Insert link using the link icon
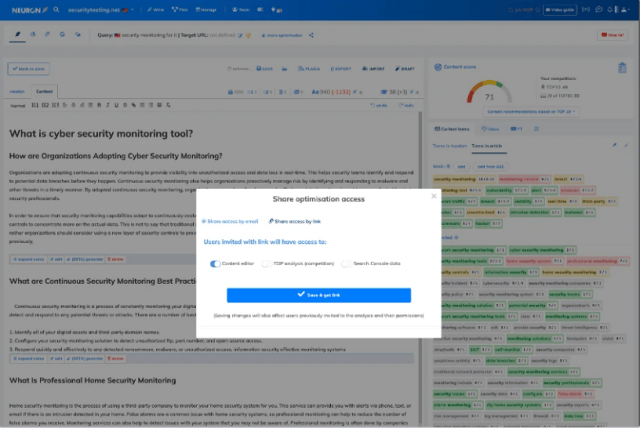Screen dimensions: 640x428 point(133,105)
